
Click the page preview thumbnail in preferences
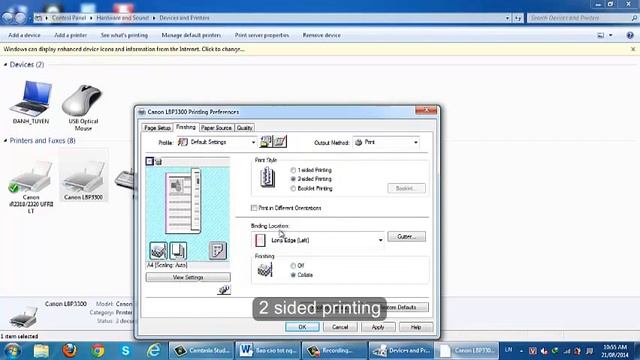[183, 202]
